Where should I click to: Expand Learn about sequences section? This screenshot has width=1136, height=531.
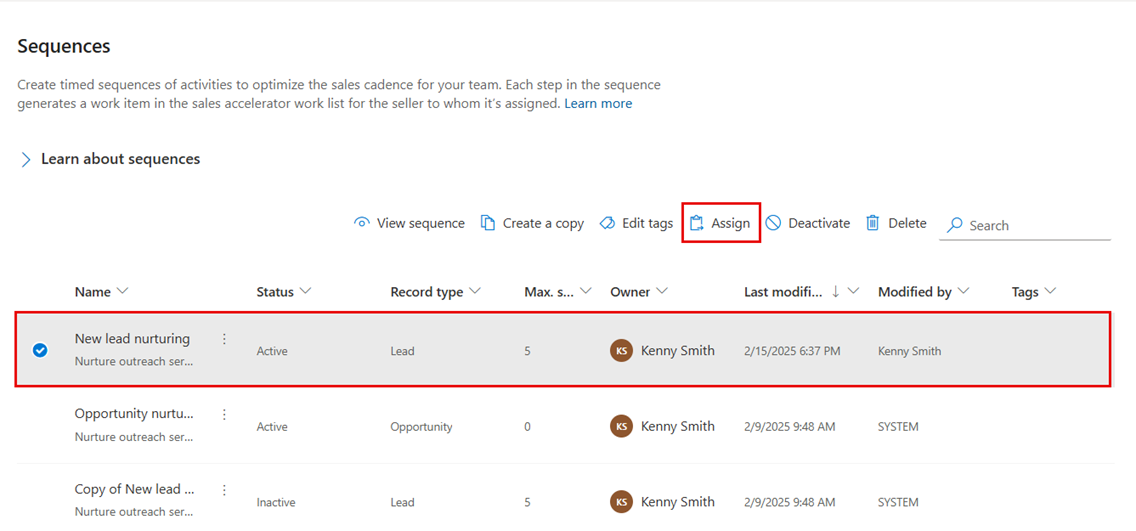[x=26, y=159]
